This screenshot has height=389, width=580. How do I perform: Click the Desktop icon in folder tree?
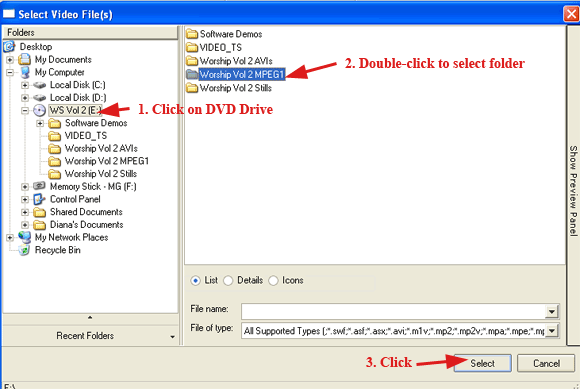(x=9, y=47)
